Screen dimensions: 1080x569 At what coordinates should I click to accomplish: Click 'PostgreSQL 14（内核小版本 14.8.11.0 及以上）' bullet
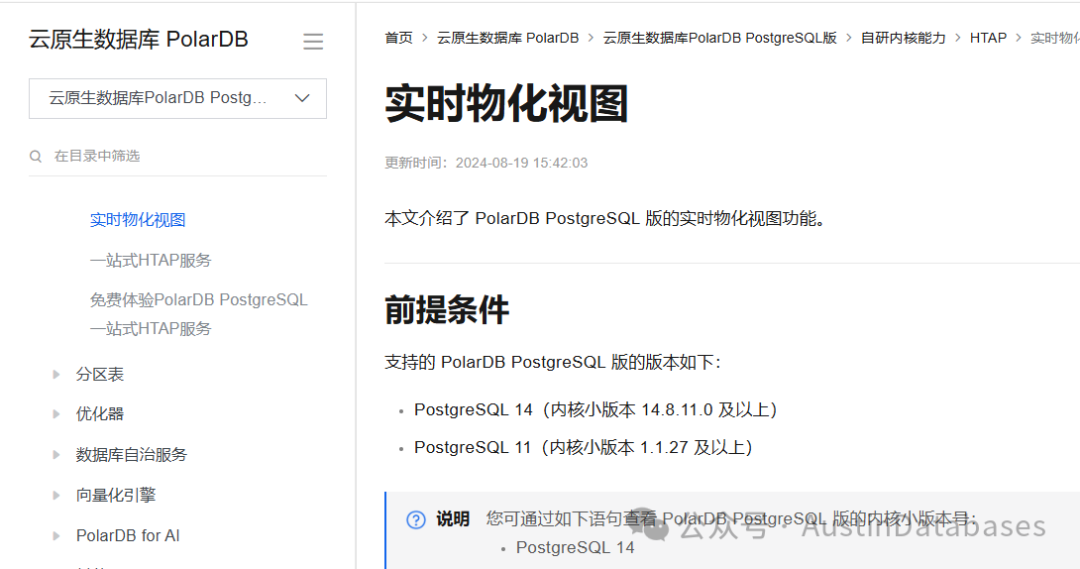pos(596,410)
